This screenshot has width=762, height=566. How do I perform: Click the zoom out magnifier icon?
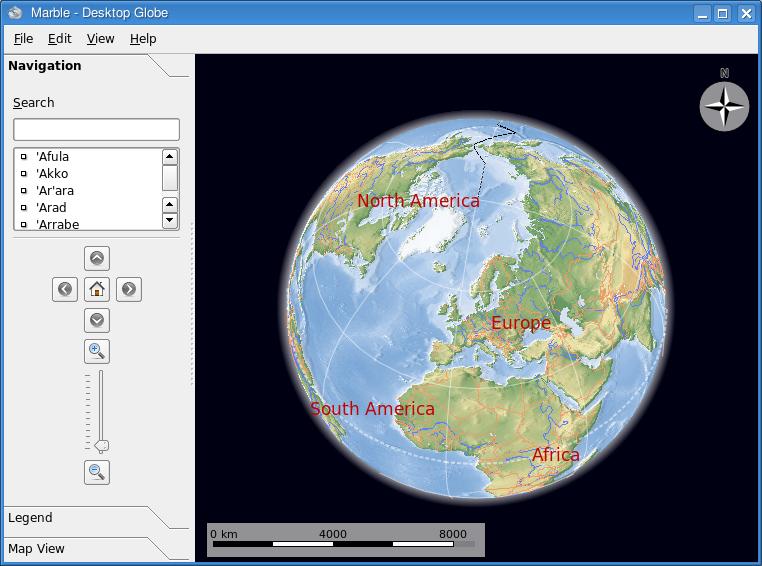pyautogui.click(x=97, y=472)
